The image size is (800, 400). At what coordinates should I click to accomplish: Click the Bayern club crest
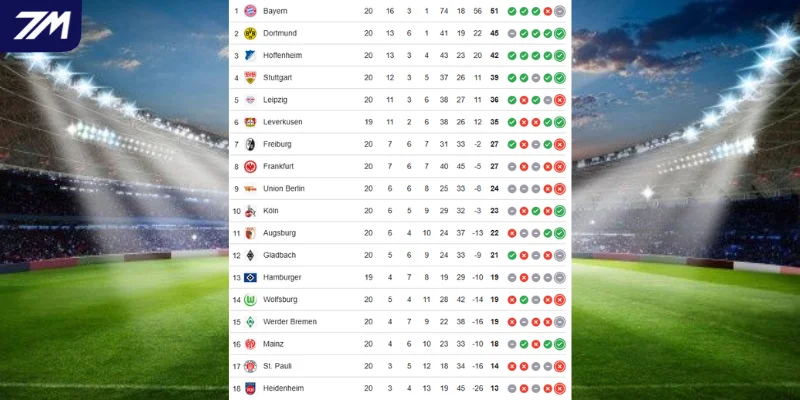[x=250, y=11]
